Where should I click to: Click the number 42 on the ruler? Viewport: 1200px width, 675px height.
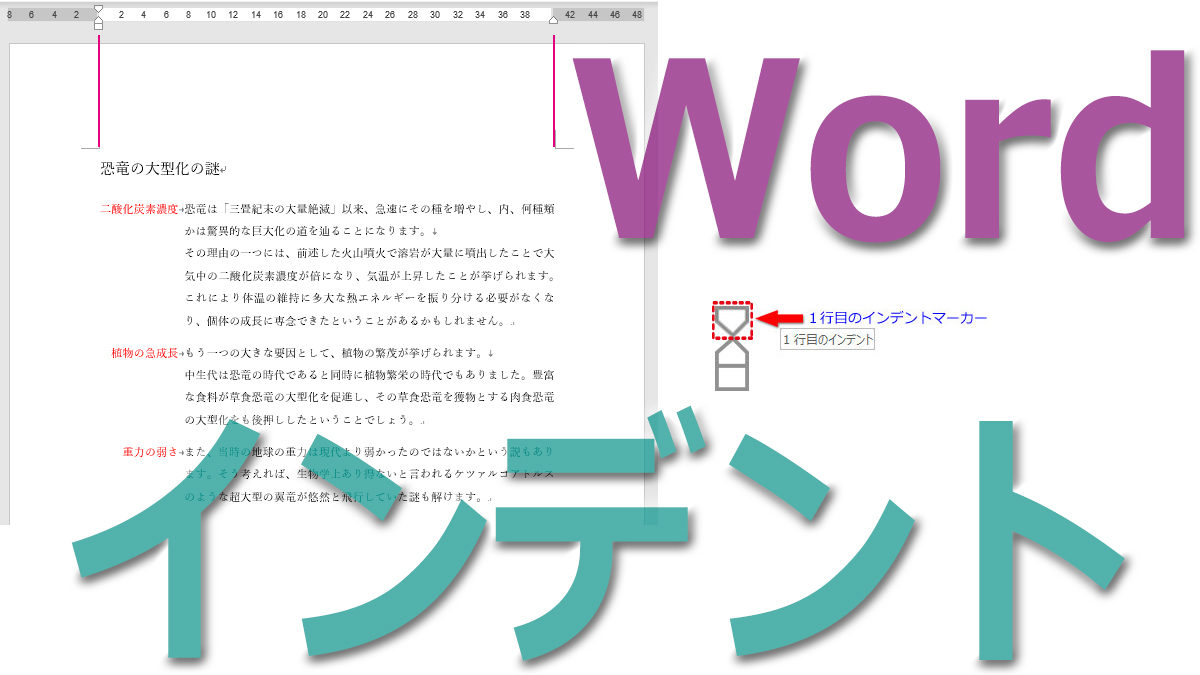click(570, 13)
